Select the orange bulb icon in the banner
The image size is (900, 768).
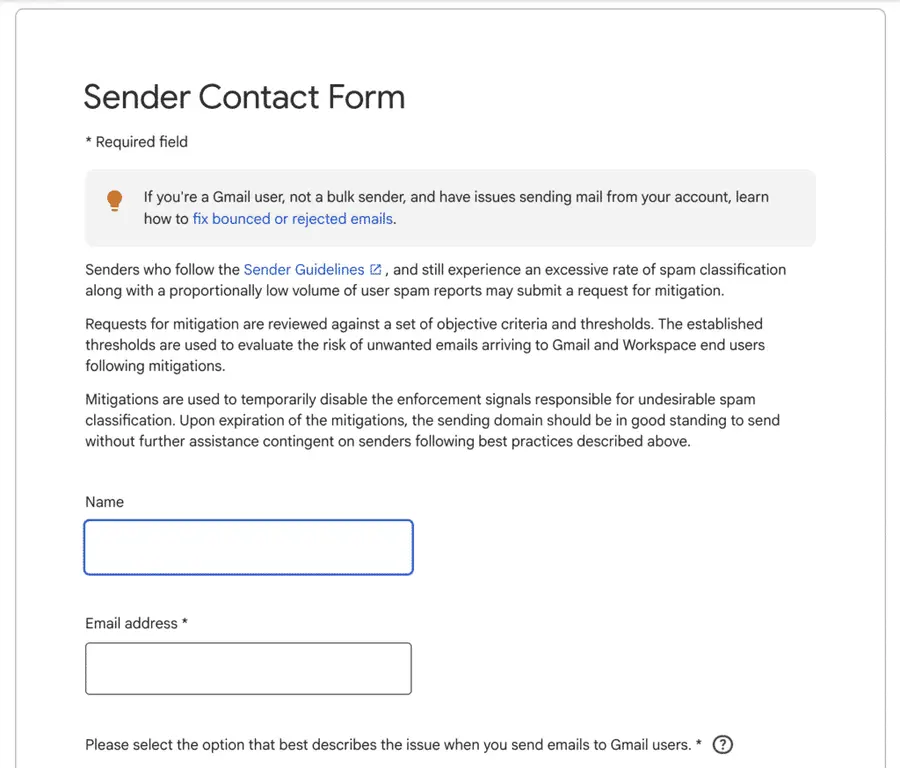coord(114,200)
